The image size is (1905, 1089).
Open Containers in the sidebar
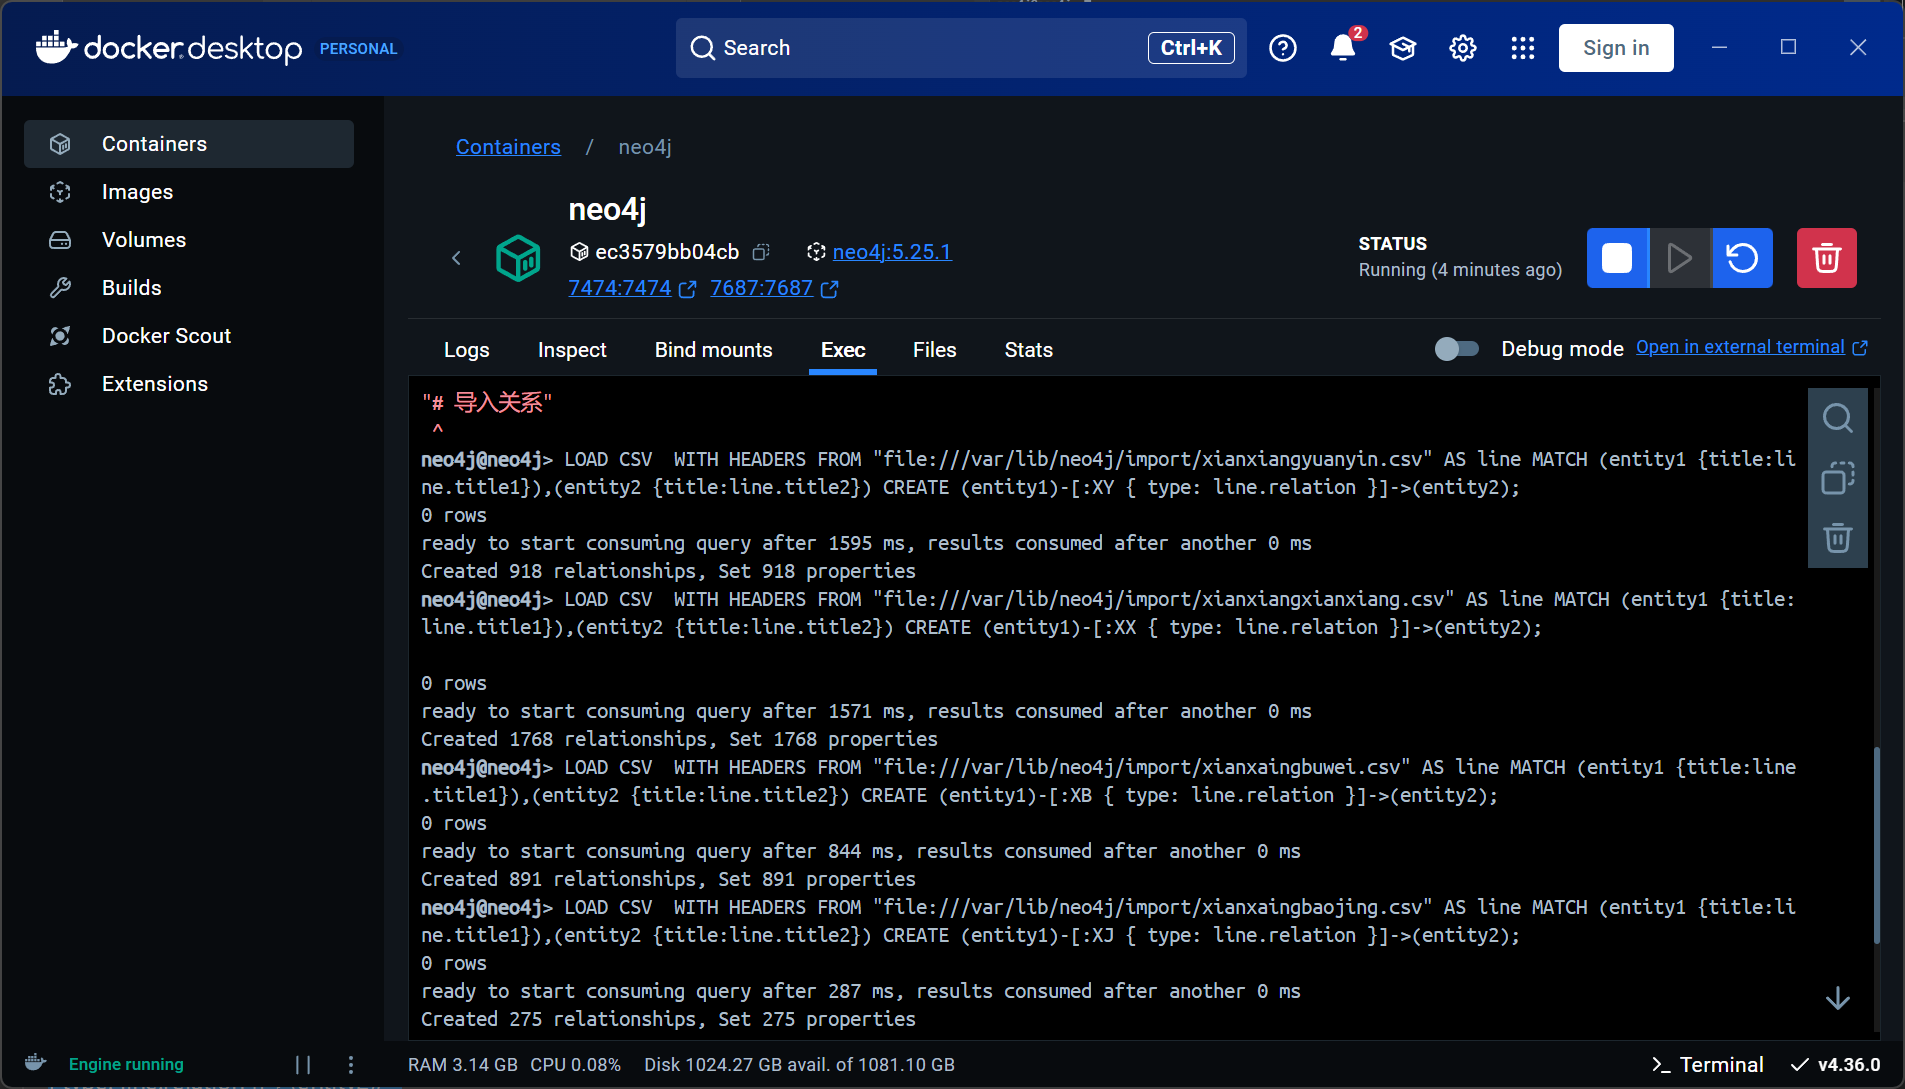tap(189, 144)
